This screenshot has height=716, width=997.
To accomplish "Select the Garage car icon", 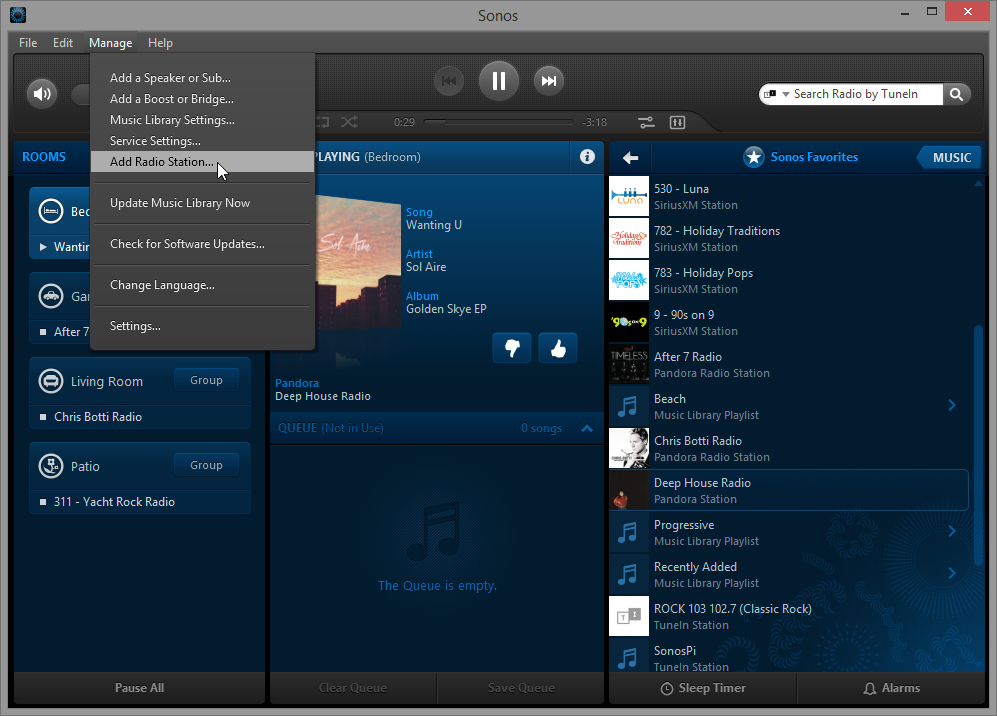I will (51, 296).
